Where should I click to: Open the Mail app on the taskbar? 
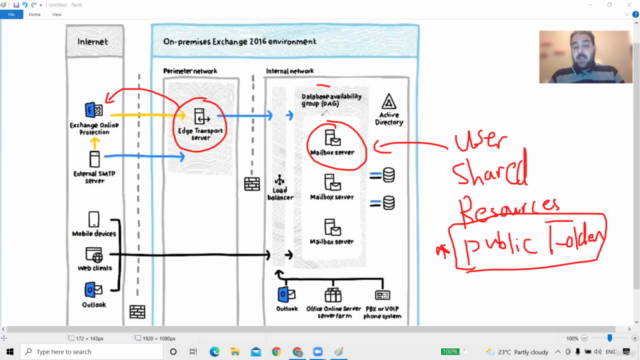[x=256, y=351]
